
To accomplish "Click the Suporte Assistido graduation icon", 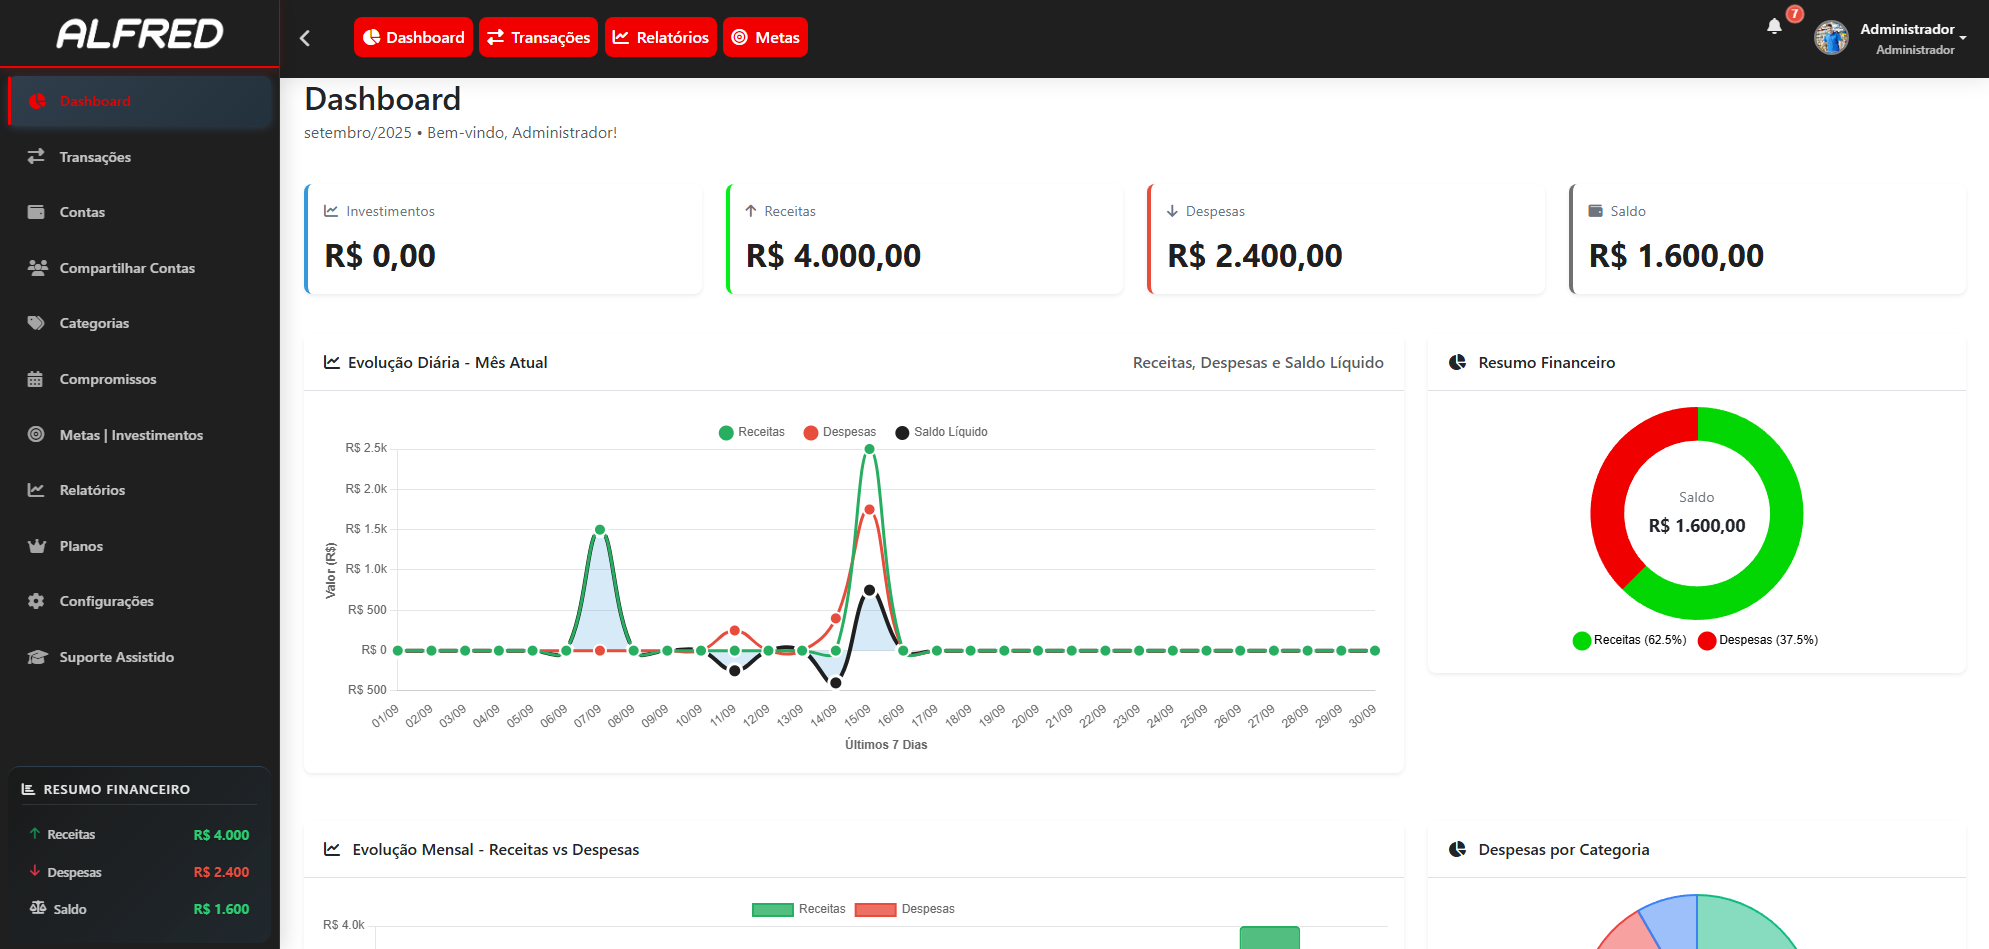I will 37,657.
